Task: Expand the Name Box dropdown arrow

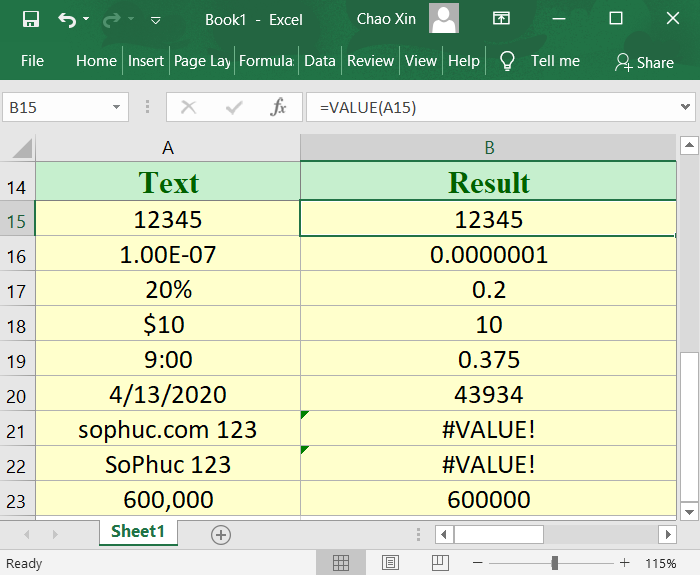Action: [x=118, y=107]
